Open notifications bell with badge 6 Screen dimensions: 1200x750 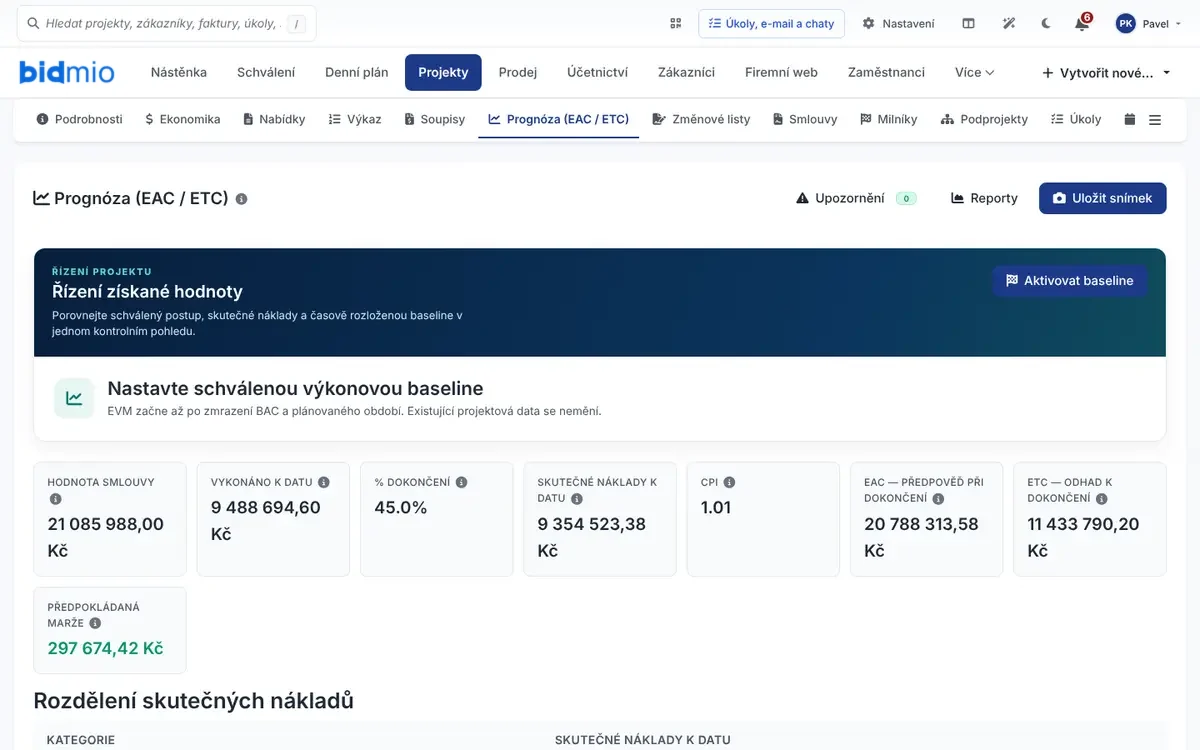(x=1082, y=23)
